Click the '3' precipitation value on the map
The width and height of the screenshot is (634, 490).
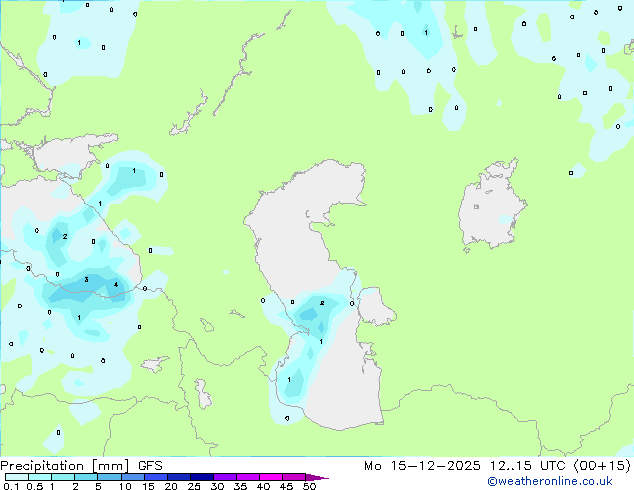pyautogui.click(x=86, y=279)
